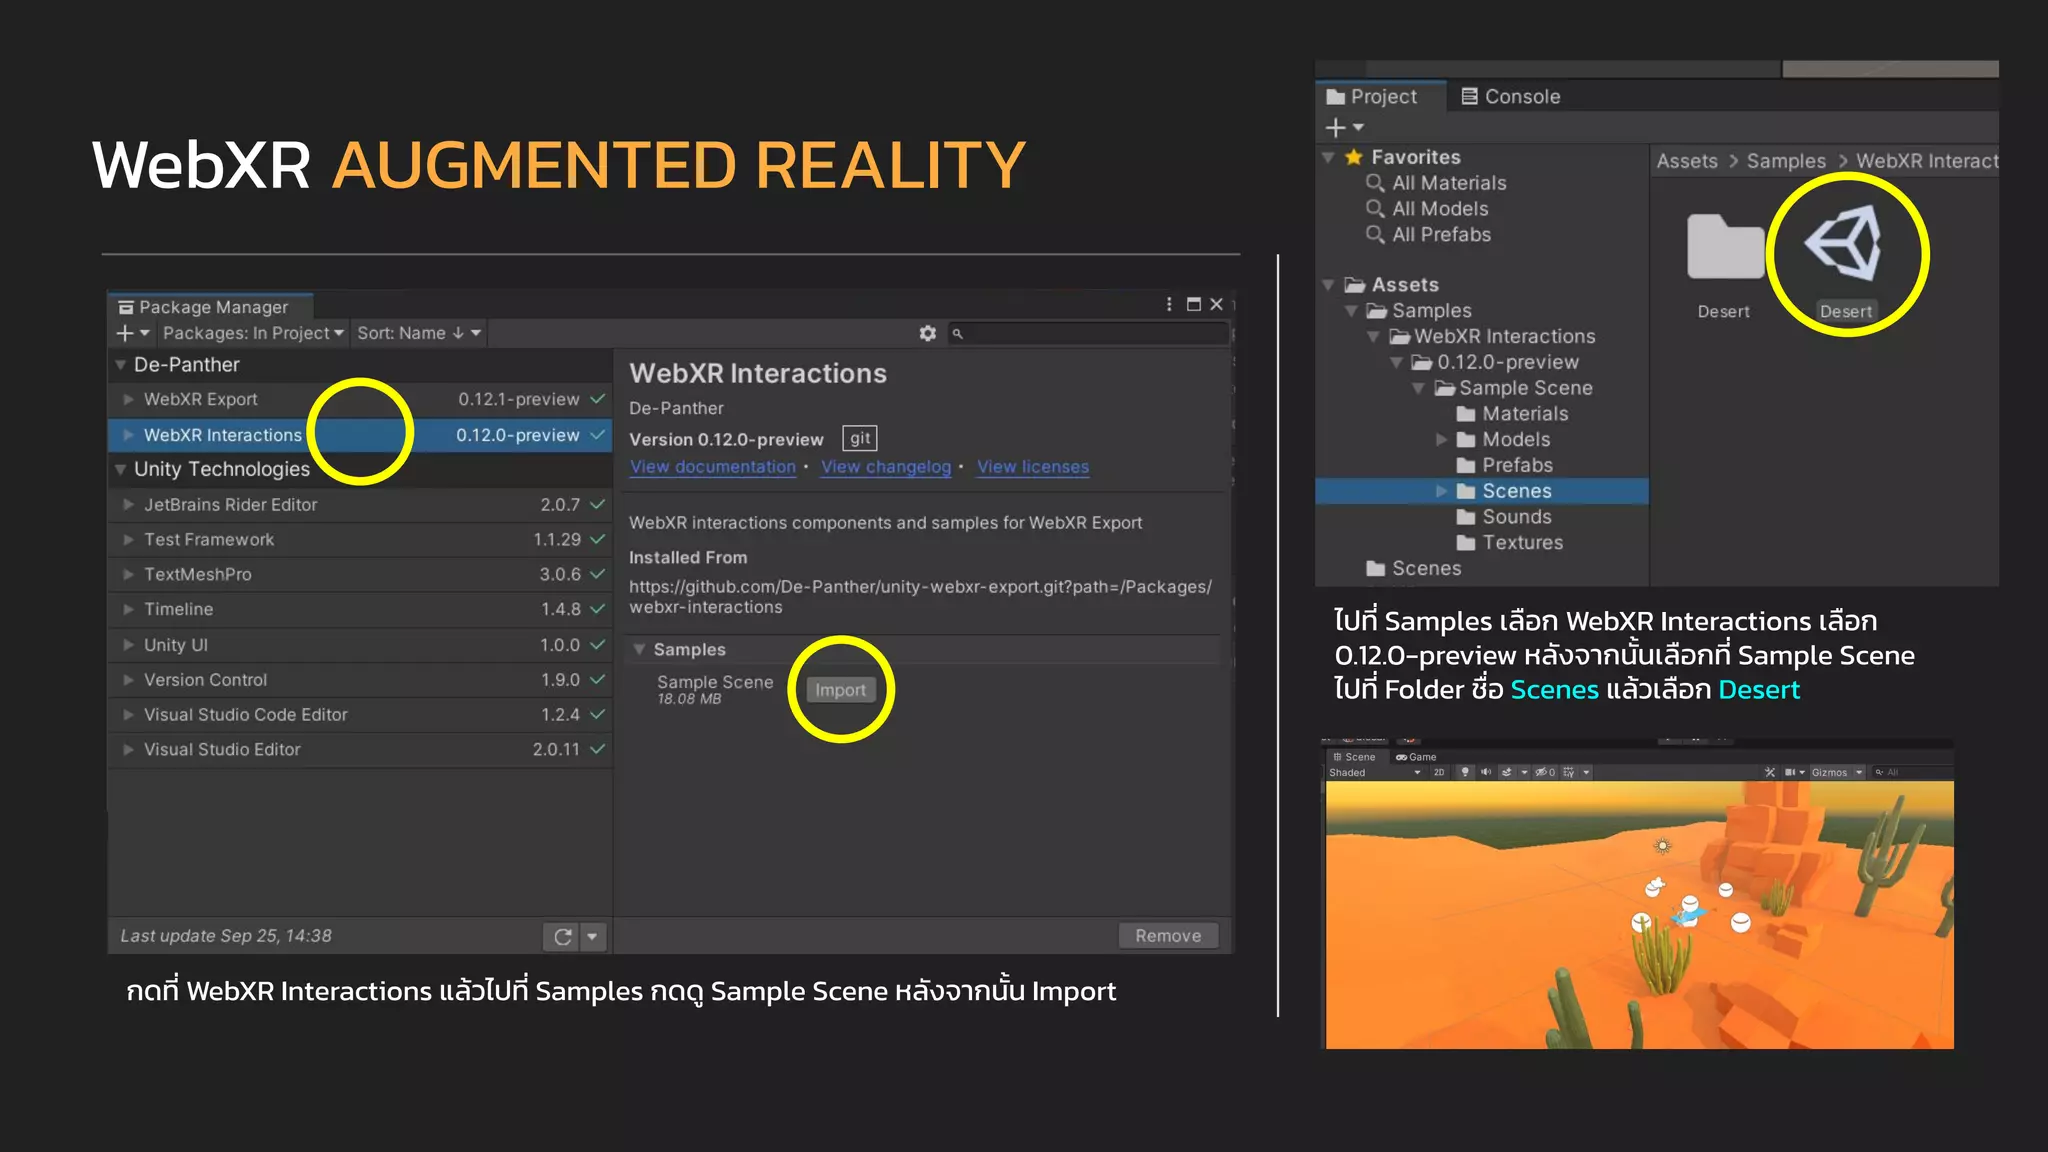This screenshot has width=2048, height=1152.
Task: Open the dropdown arrow beside the refresh button
Action: [x=593, y=936]
